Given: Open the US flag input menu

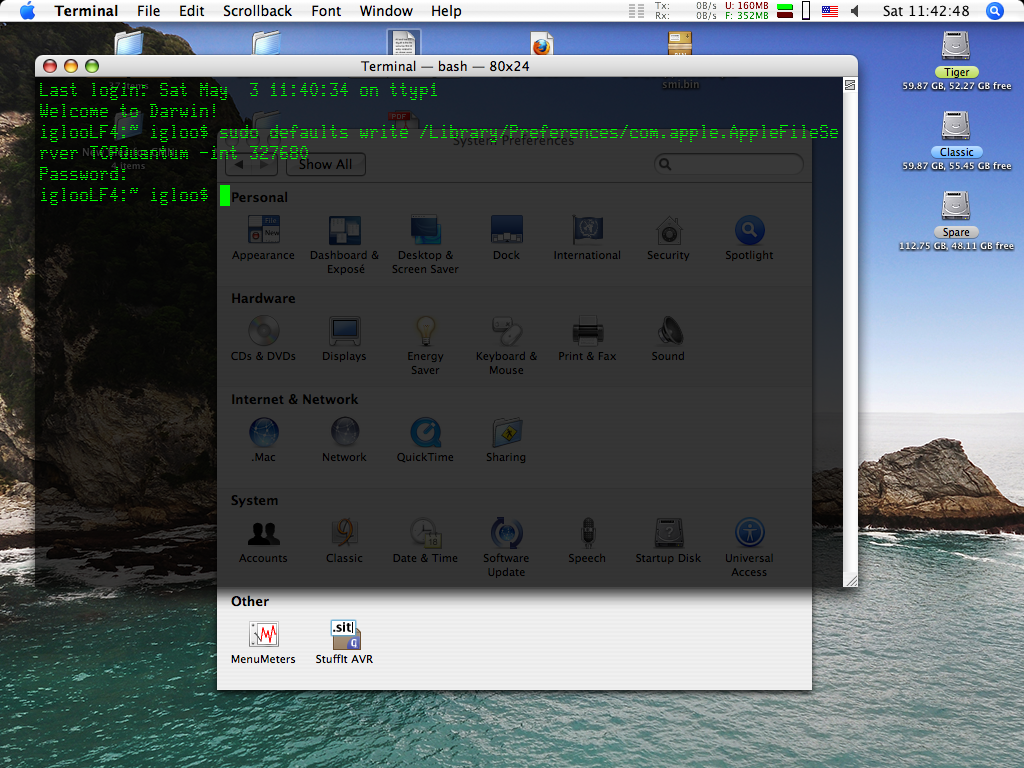Looking at the screenshot, I should (829, 11).
